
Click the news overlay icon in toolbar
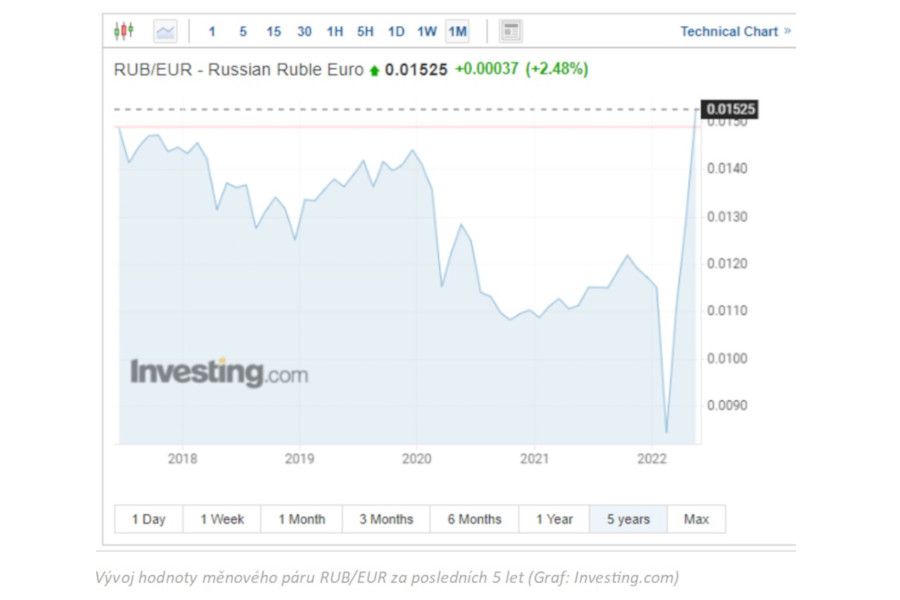(x=510, y=31)
